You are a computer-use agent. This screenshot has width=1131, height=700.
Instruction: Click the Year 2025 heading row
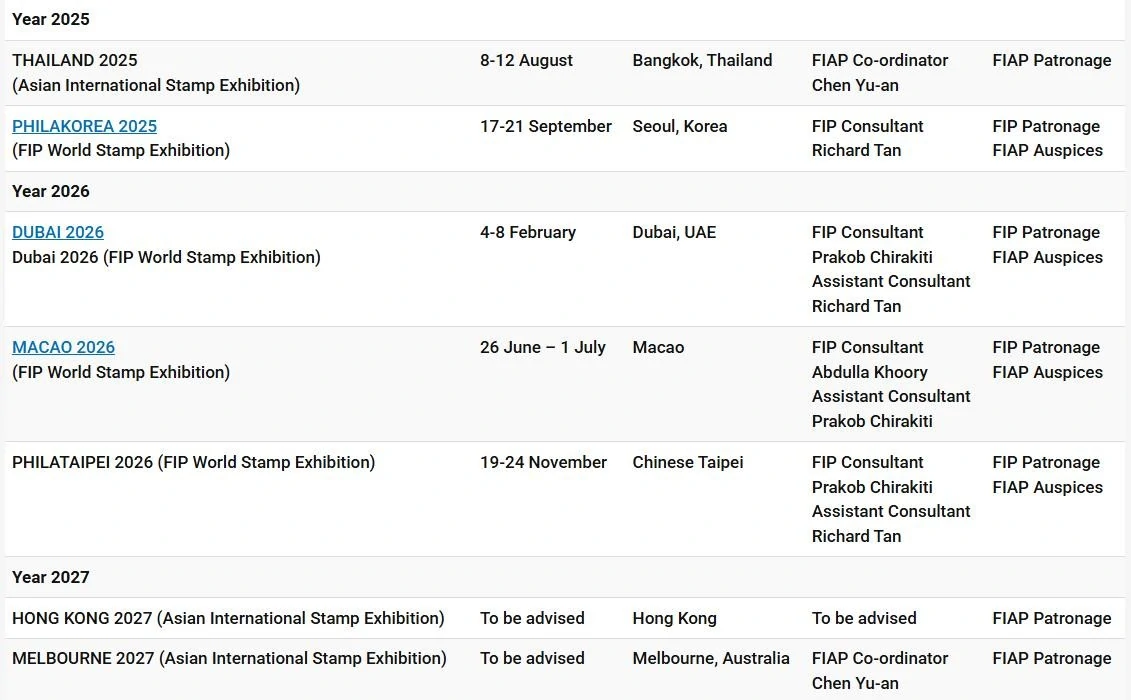(564, 19)
